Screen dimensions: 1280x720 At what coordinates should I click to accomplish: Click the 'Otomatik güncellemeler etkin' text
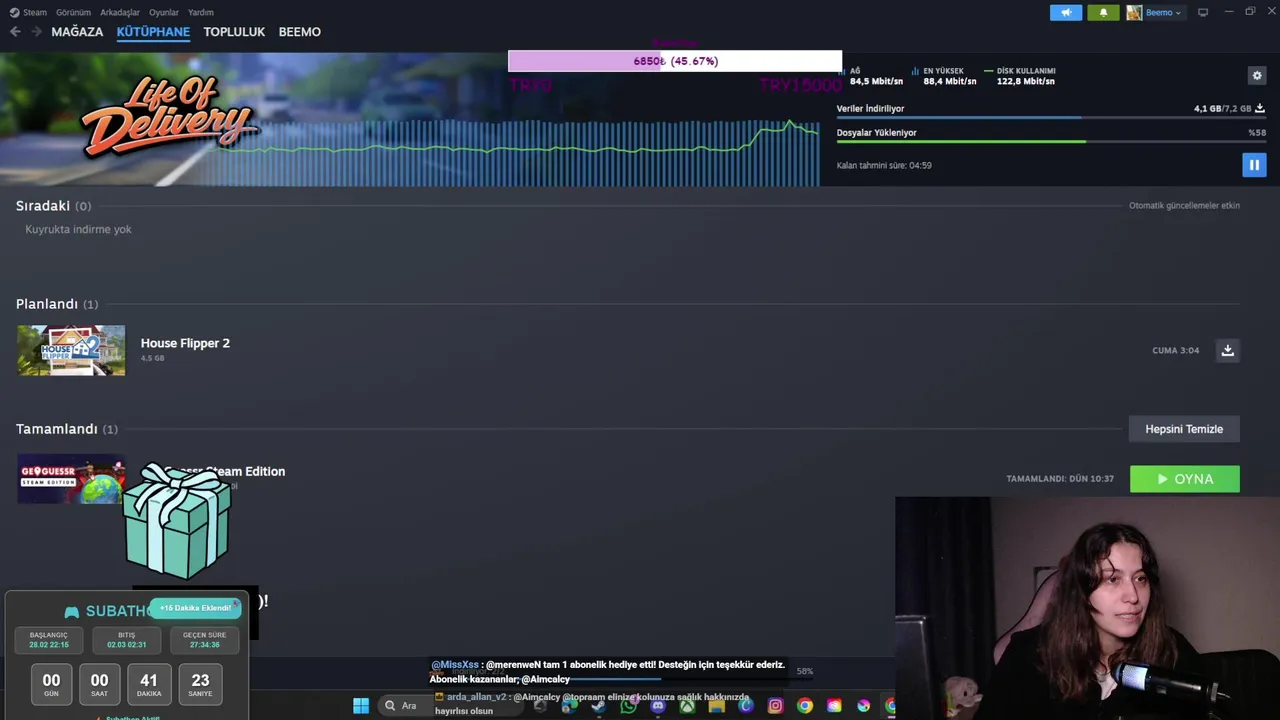pyautogui.click(x=1184, y=206)
